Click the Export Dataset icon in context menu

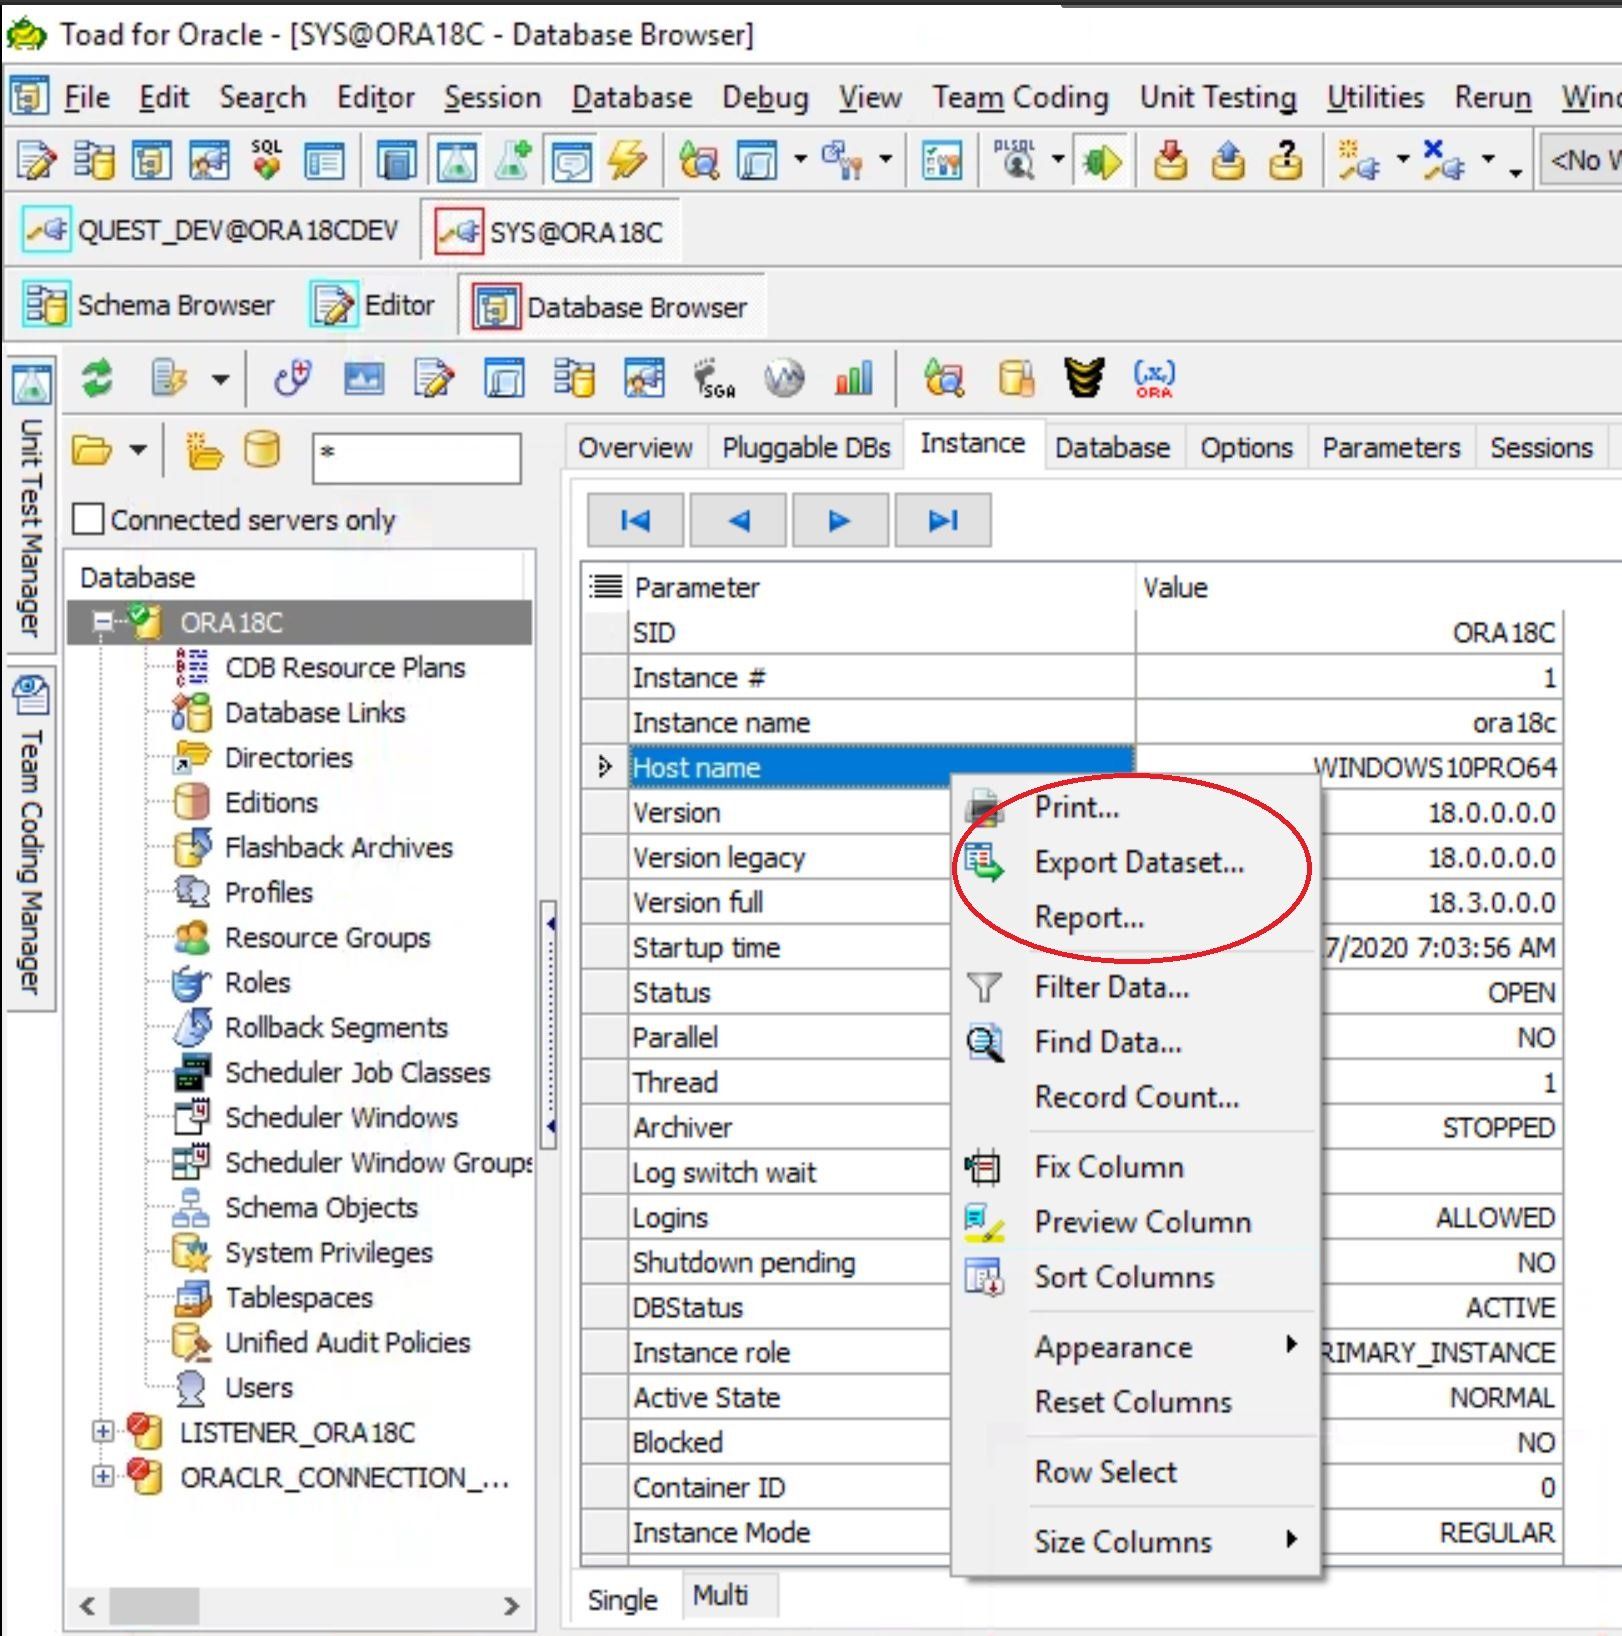tap(984, 862)
